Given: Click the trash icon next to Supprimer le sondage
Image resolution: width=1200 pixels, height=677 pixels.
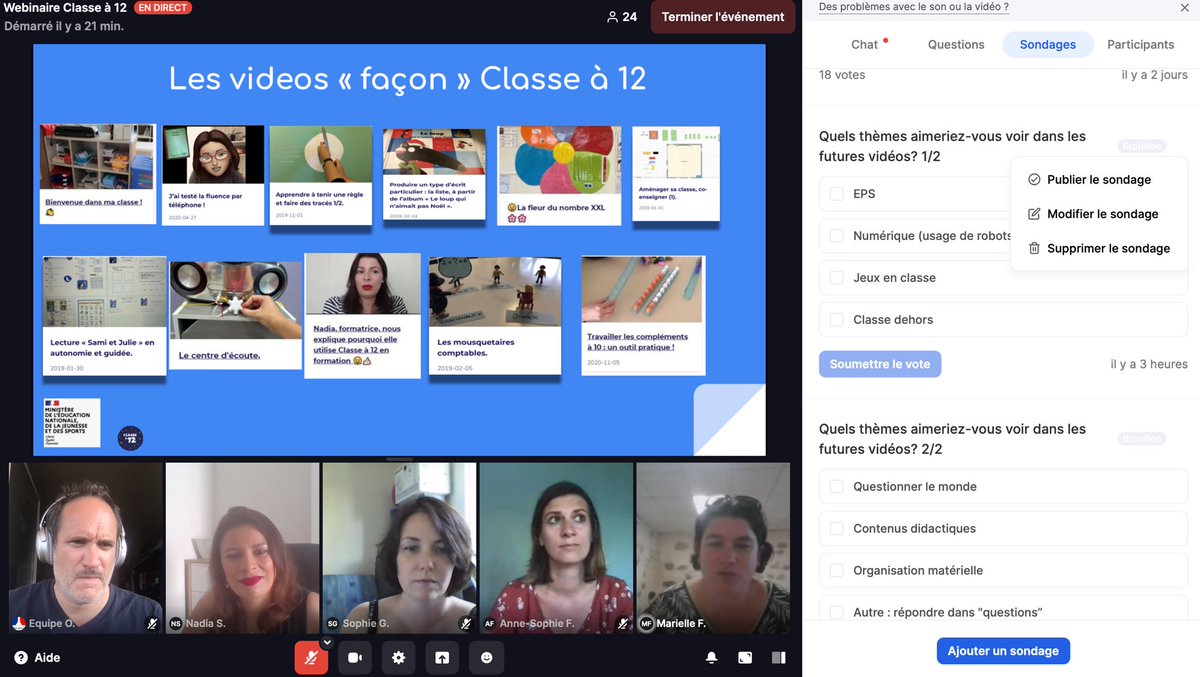Looking at the screenshot, I should [1034, 248].
